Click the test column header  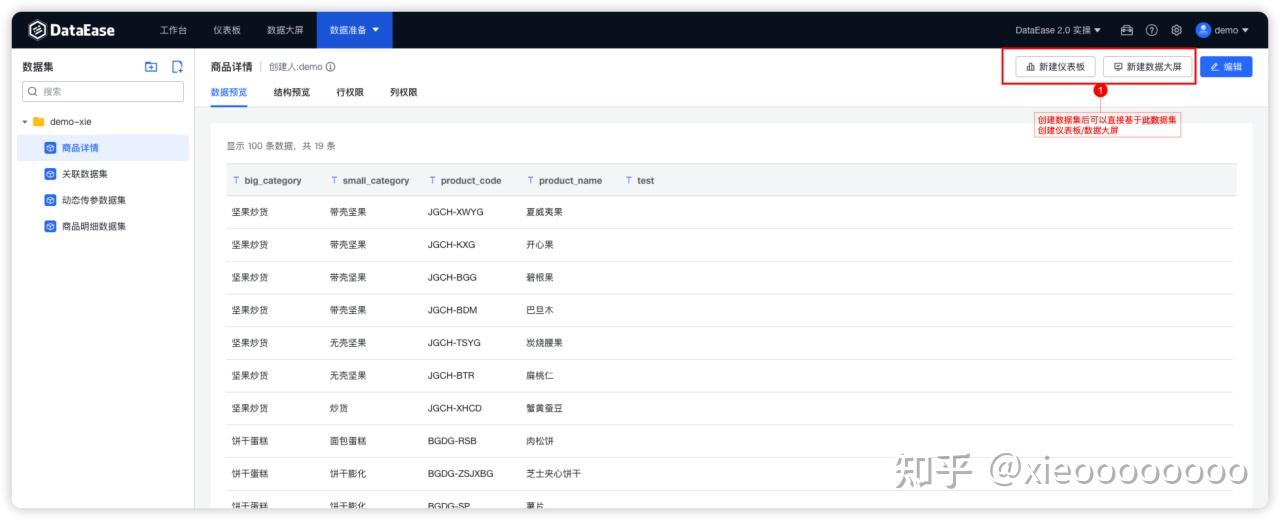pos(645,181)
